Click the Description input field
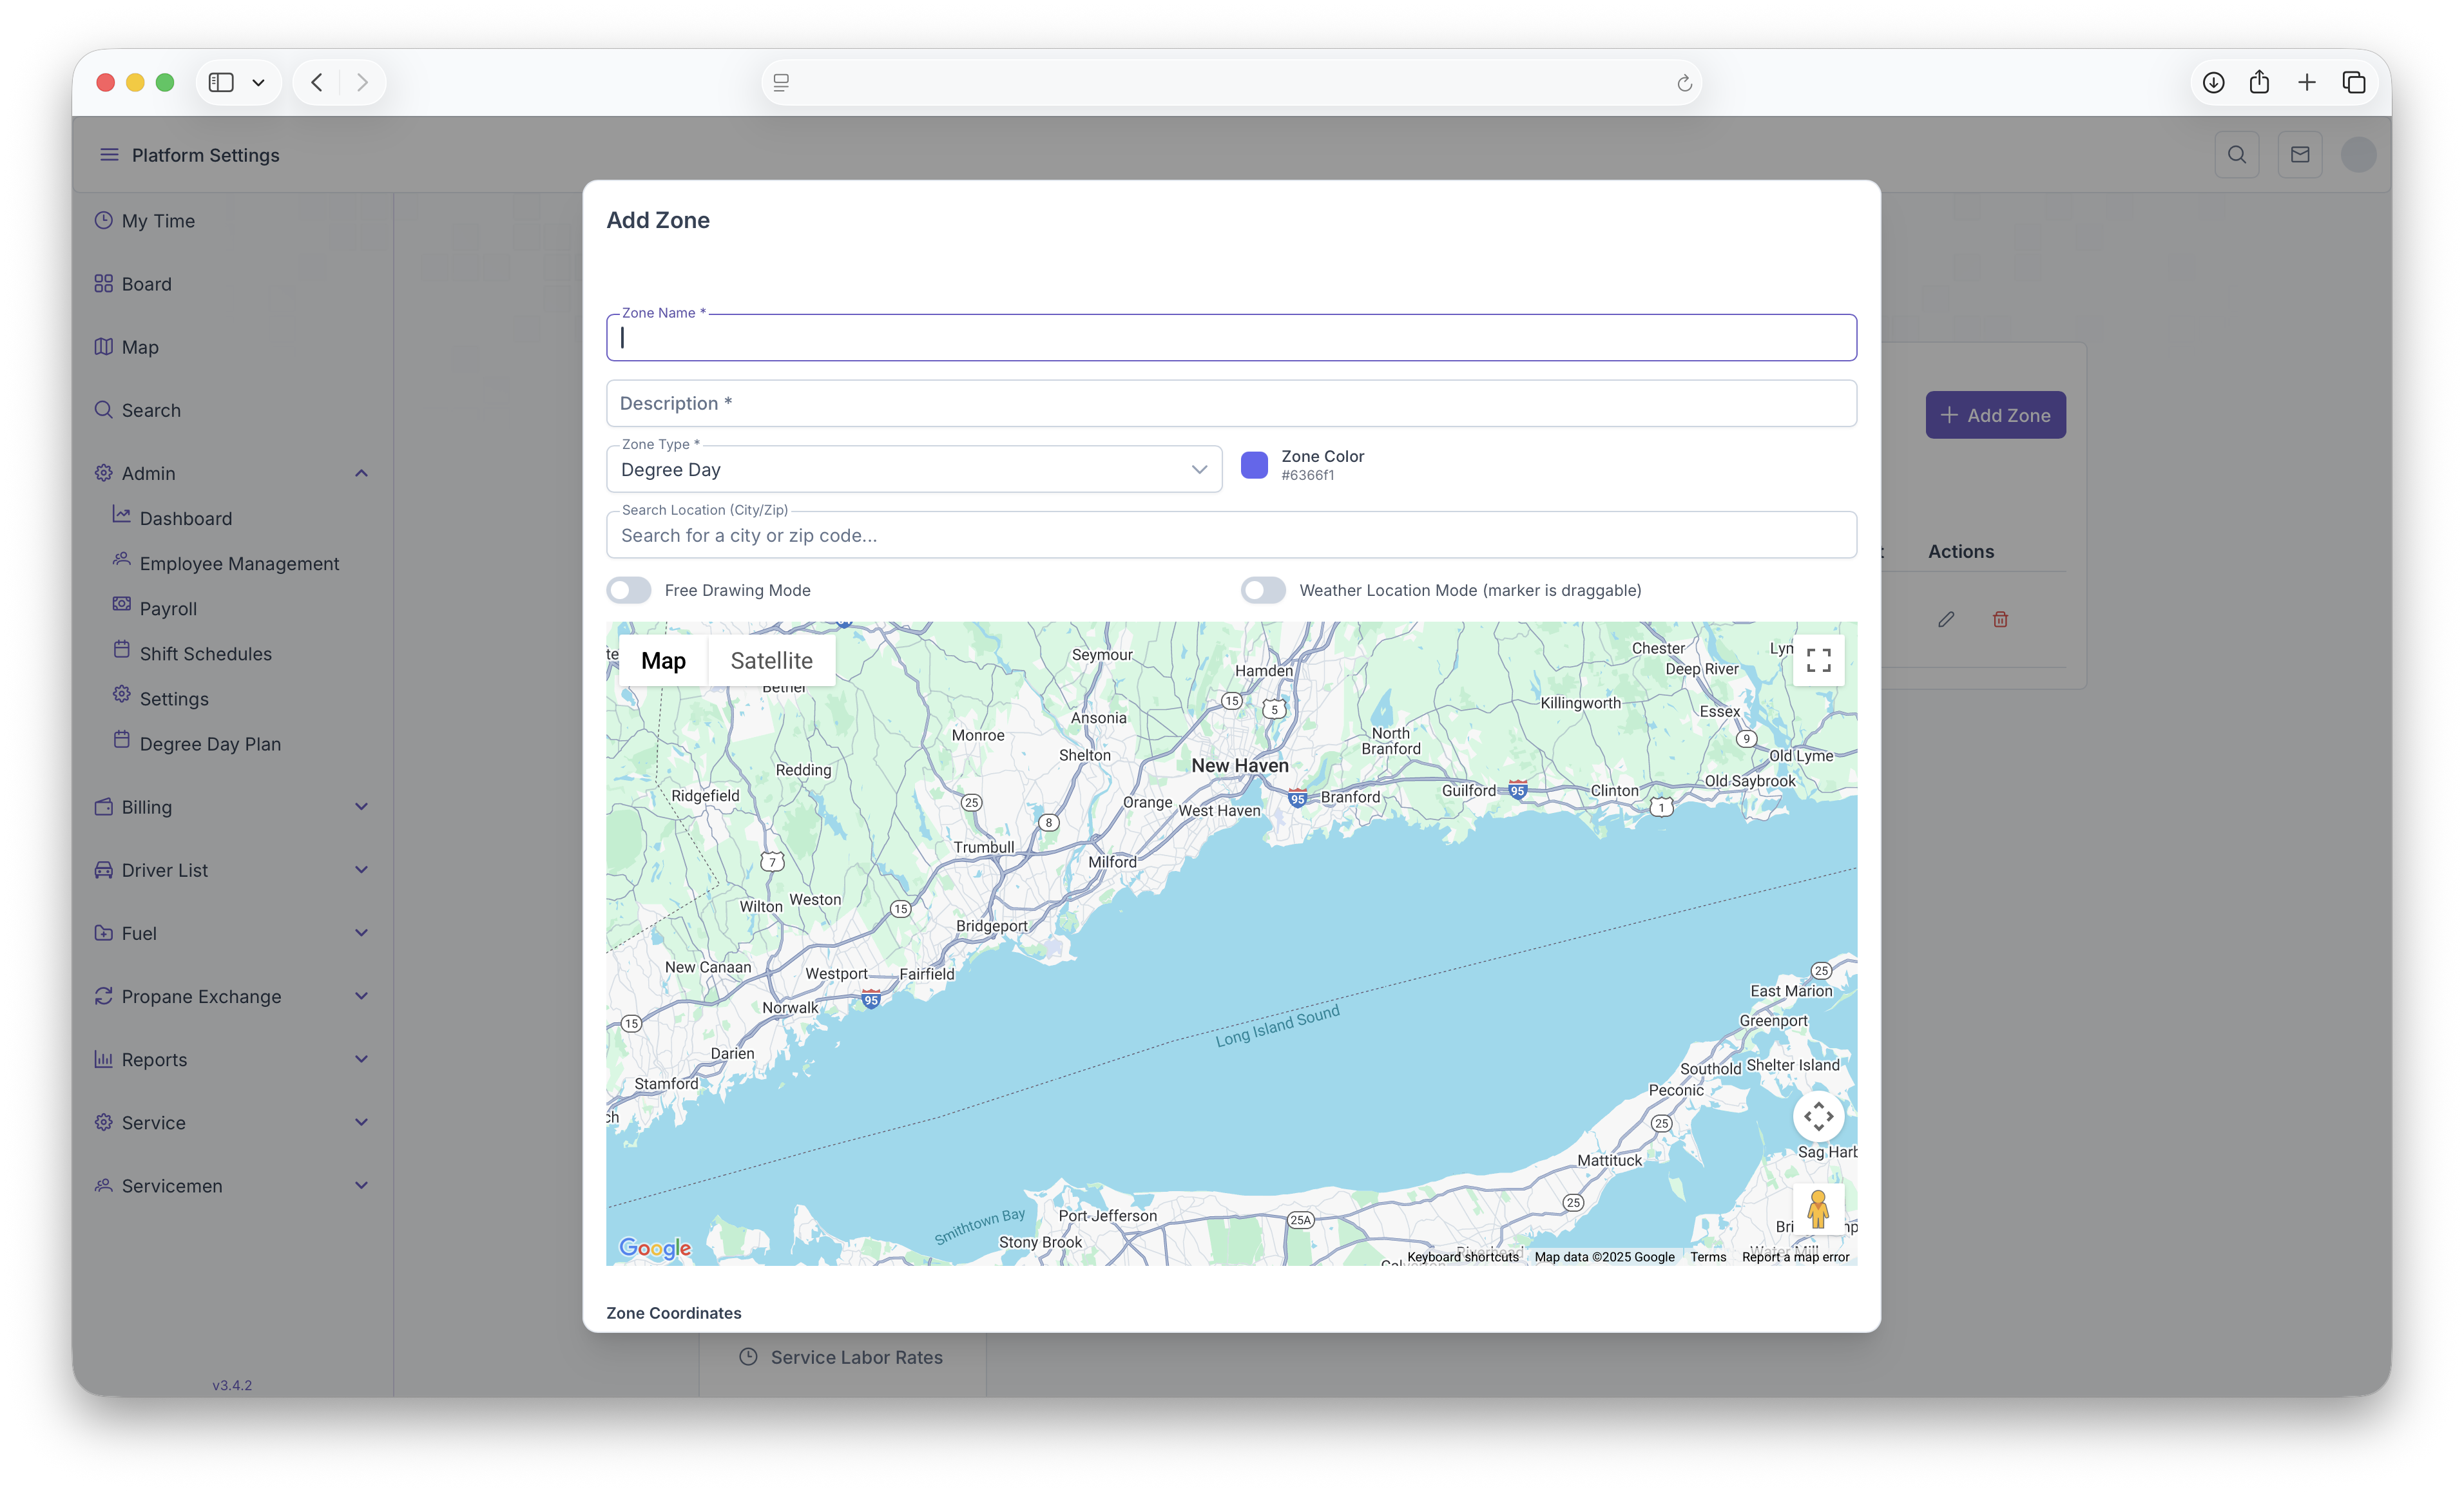Viewport: 2464px width, 1492px height. [1231, 403]
